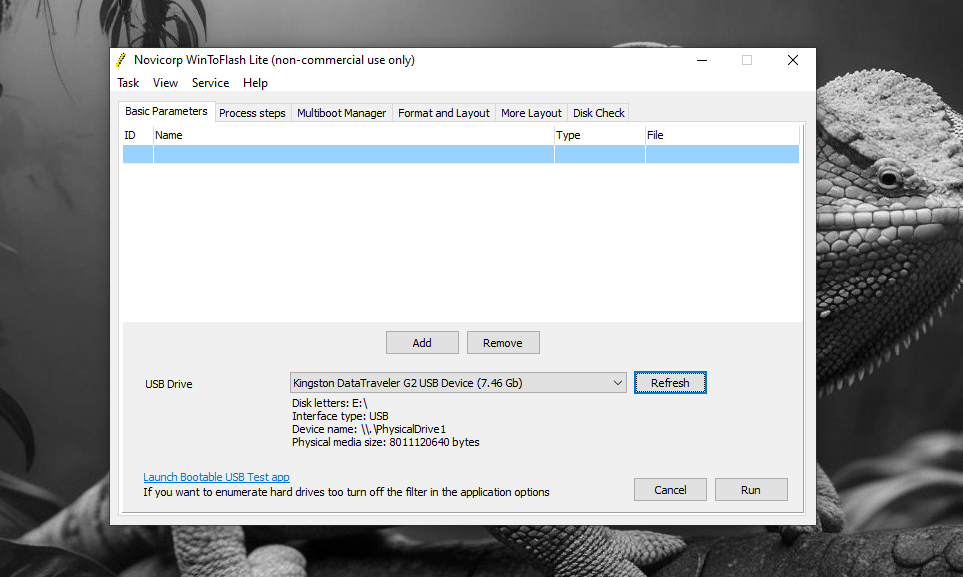Switch to the Multiboot Manager tab
Screen dimensions: 963x577
(341, 113)
